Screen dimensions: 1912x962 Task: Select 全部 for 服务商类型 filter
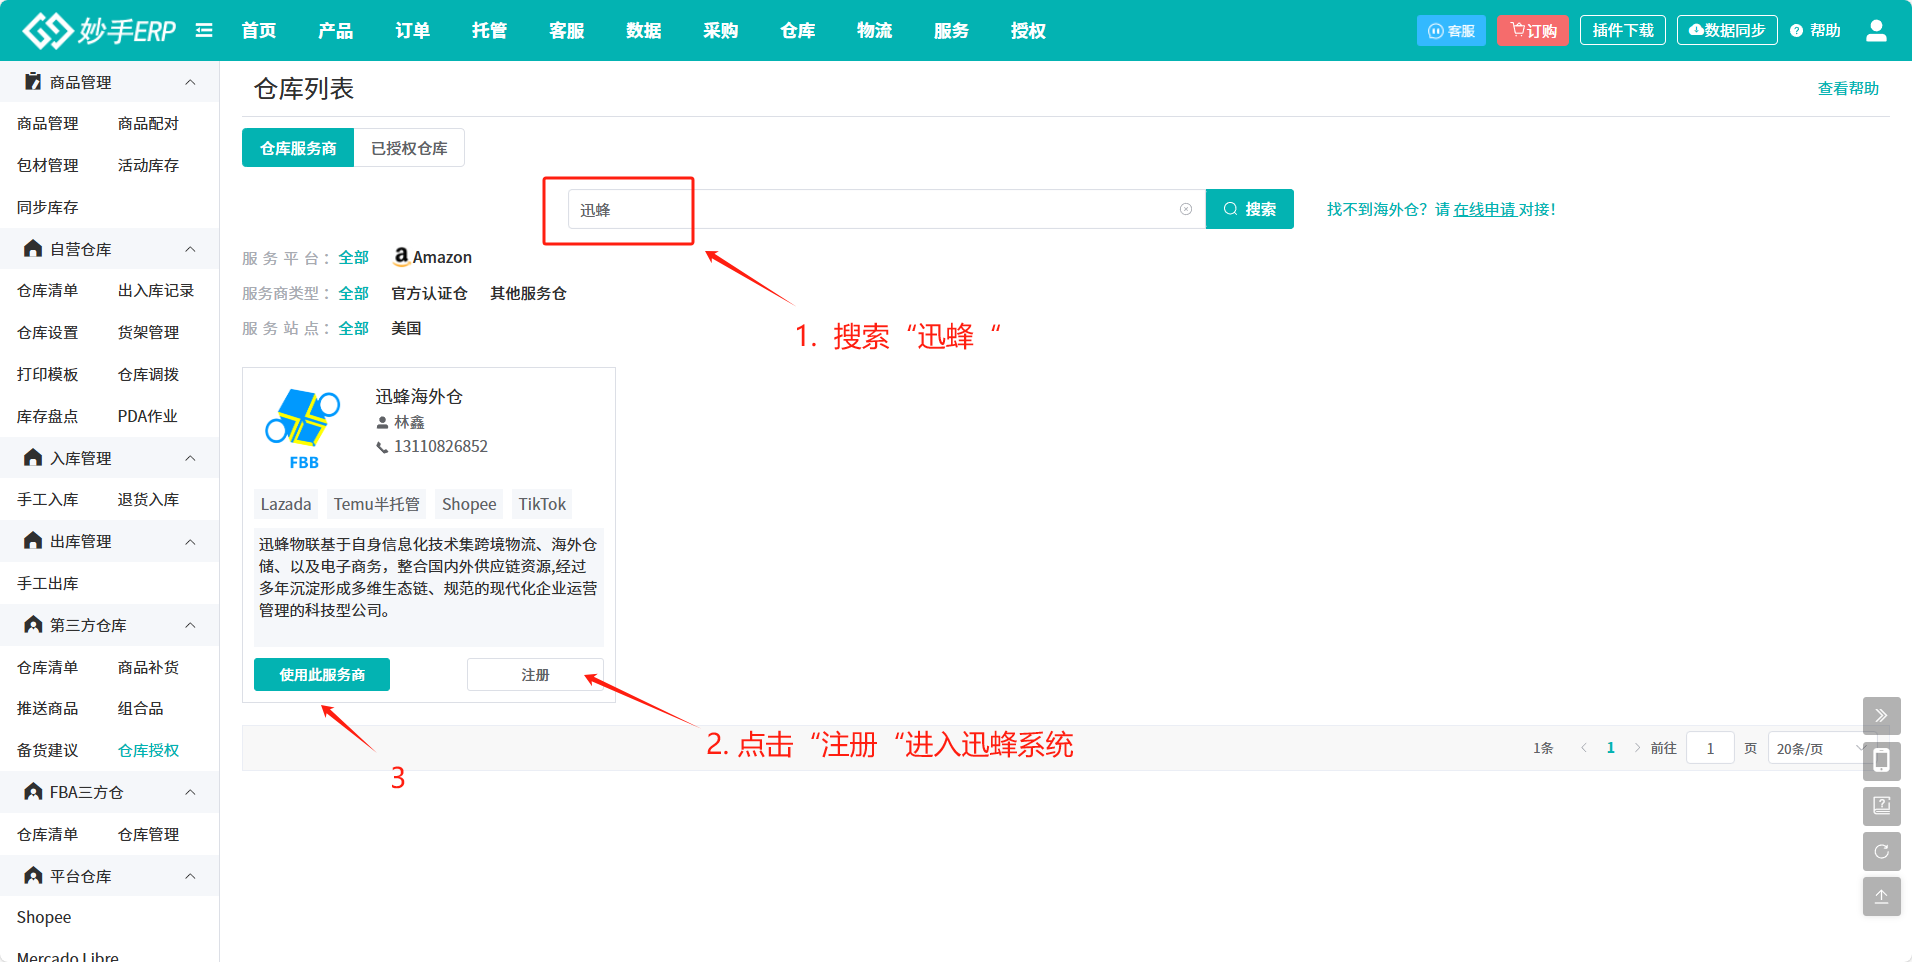(x=354, y=293)
